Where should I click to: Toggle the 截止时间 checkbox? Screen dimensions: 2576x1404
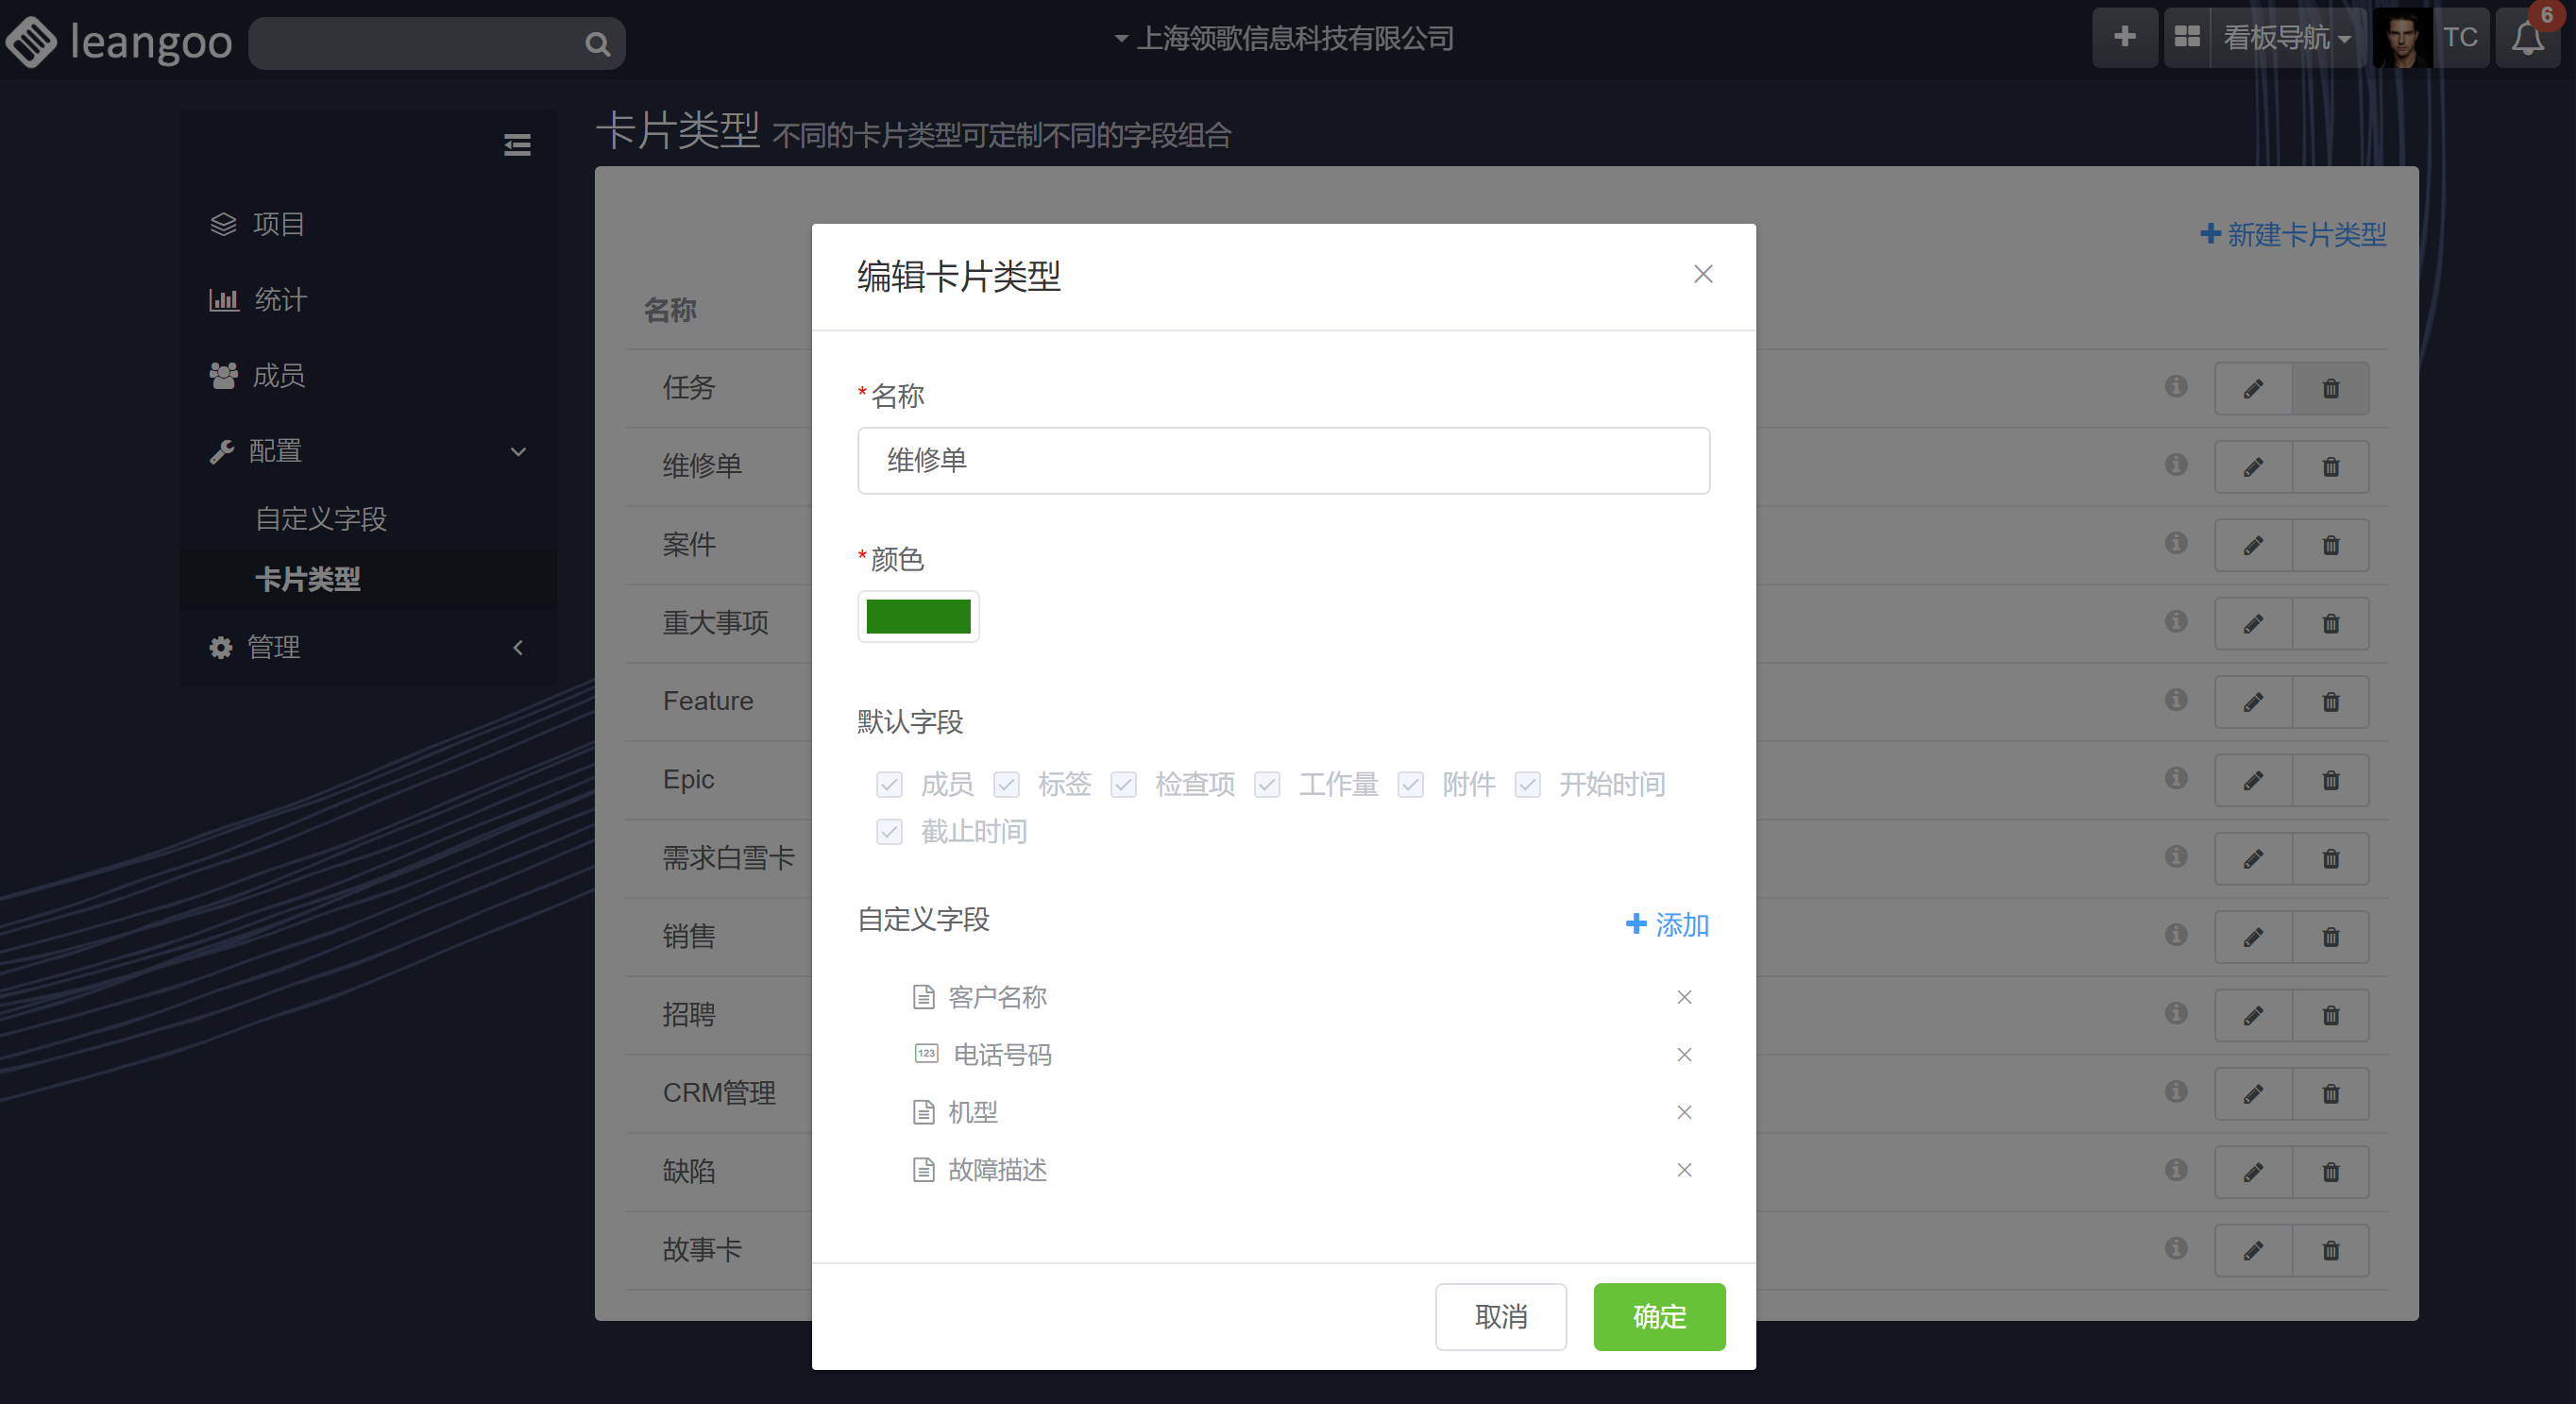tap(889, 832)
